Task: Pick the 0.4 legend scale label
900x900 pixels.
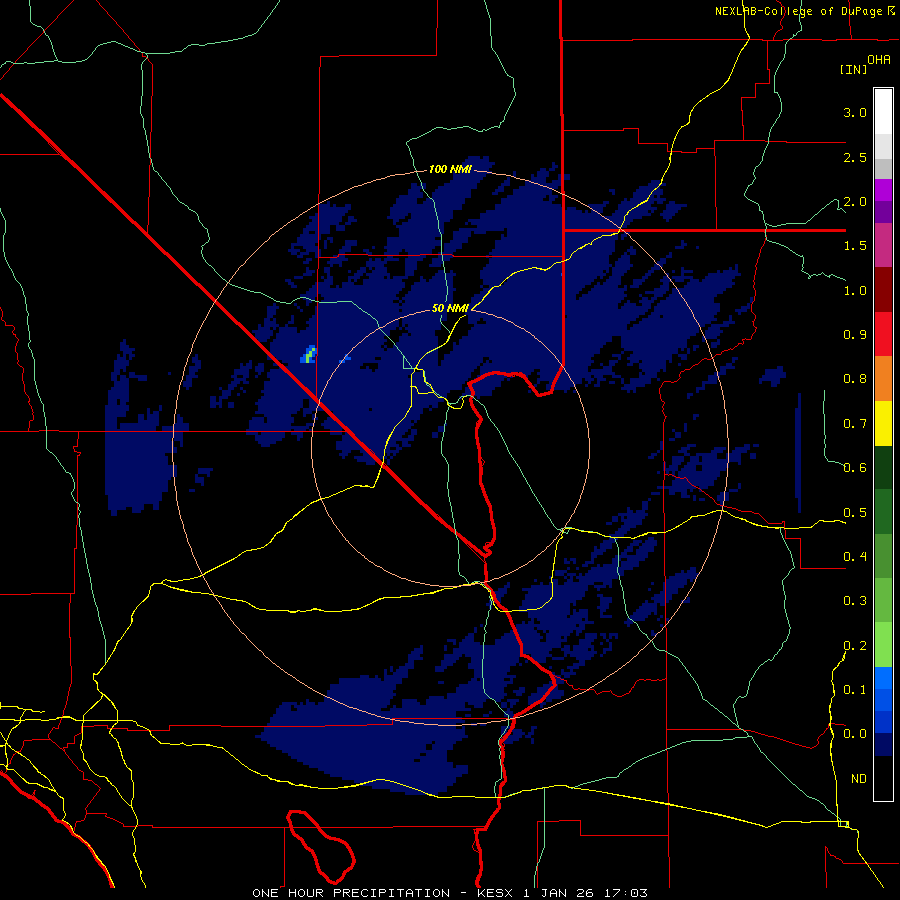Action: point(855,556)
